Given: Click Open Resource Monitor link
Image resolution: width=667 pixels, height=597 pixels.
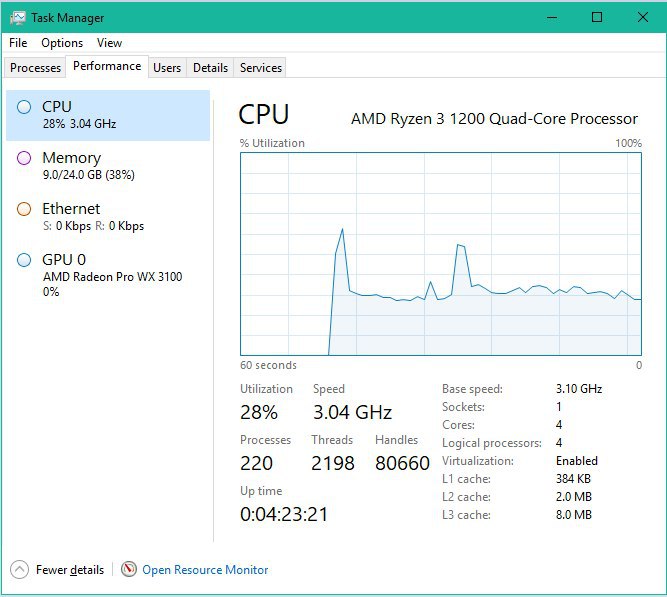Looking at the screenshot, I should 205,570.
